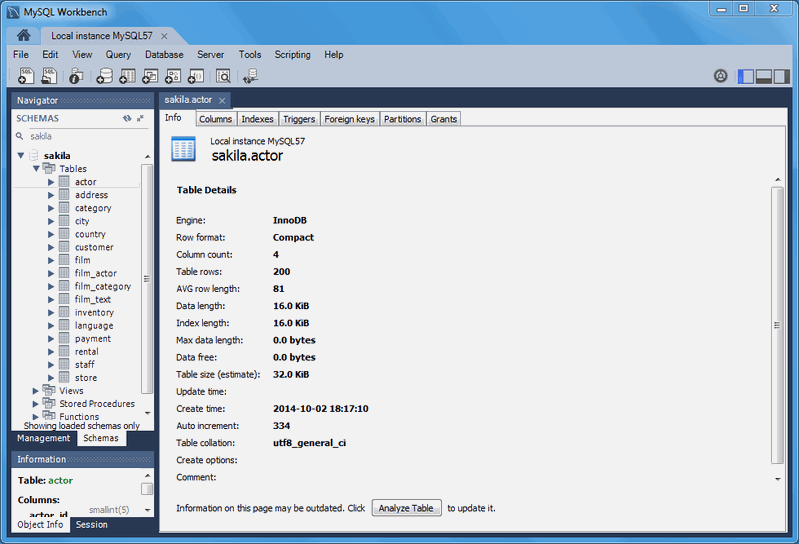The image size is (799, 544).
Task: Open an SQL script file icon
Action: coord(49,75)
